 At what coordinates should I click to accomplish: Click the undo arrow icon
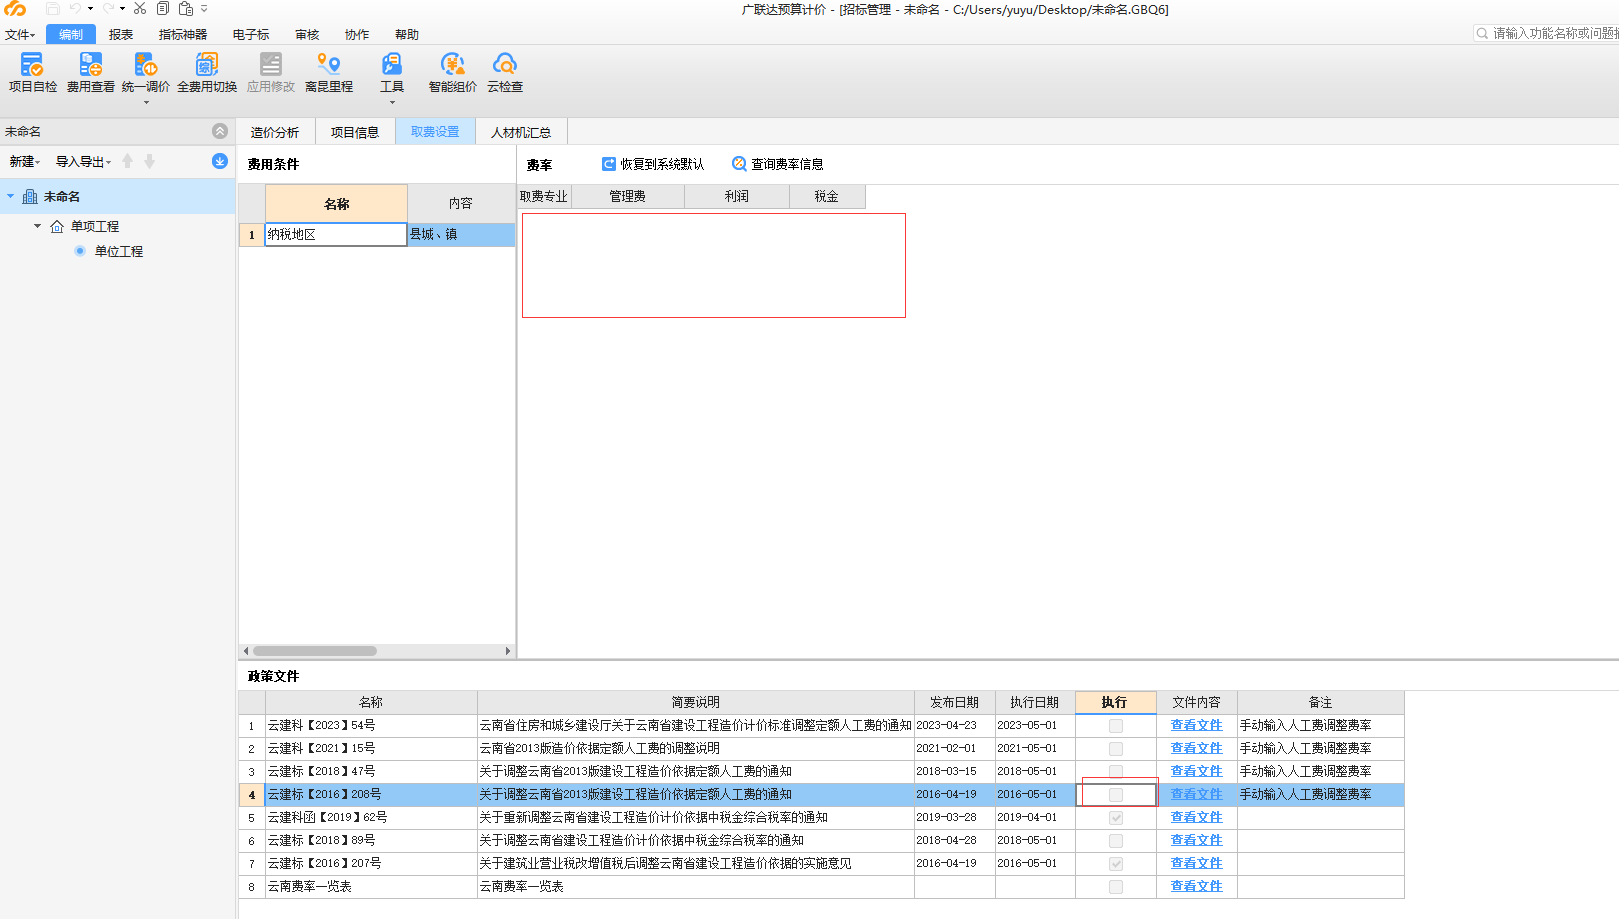click(x=75, y=9)
